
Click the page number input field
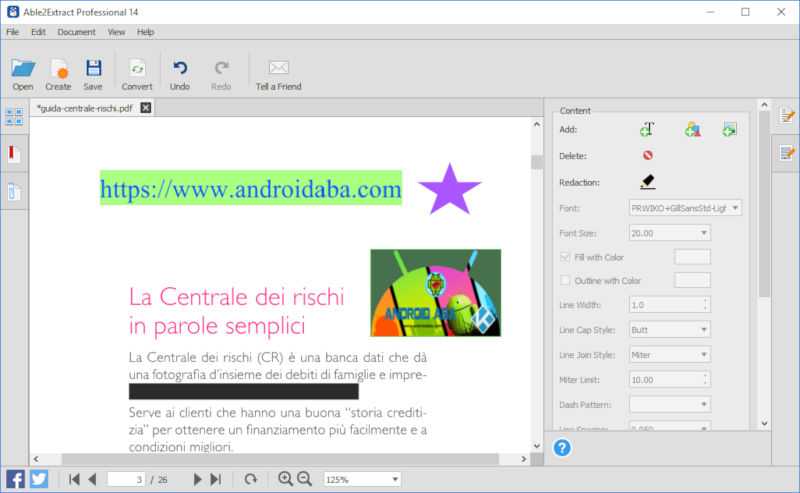point(127,479)
